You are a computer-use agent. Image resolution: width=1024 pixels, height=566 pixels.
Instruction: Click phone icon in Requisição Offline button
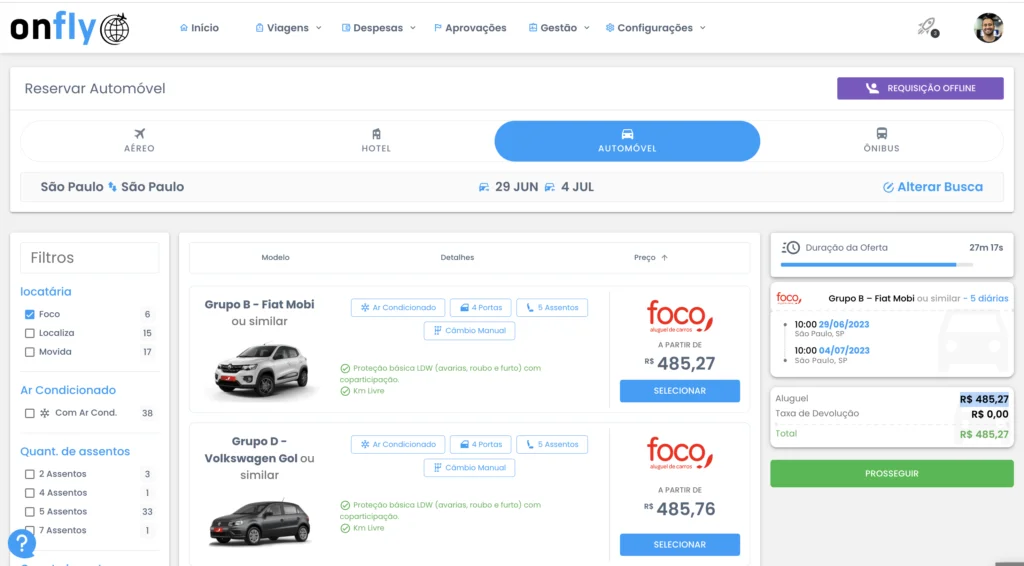coord(872,88)
